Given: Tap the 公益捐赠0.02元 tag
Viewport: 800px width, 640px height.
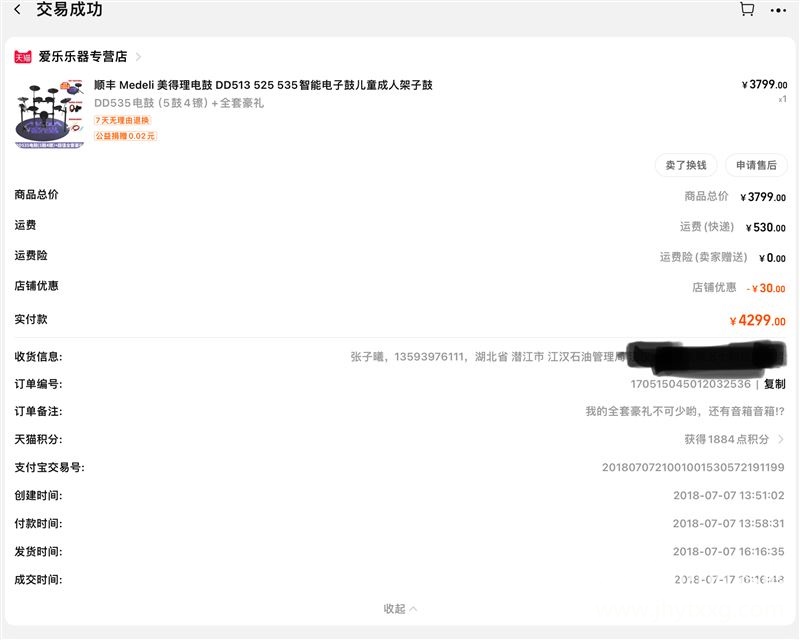Looking at the screenshot, I should point(125,136).
